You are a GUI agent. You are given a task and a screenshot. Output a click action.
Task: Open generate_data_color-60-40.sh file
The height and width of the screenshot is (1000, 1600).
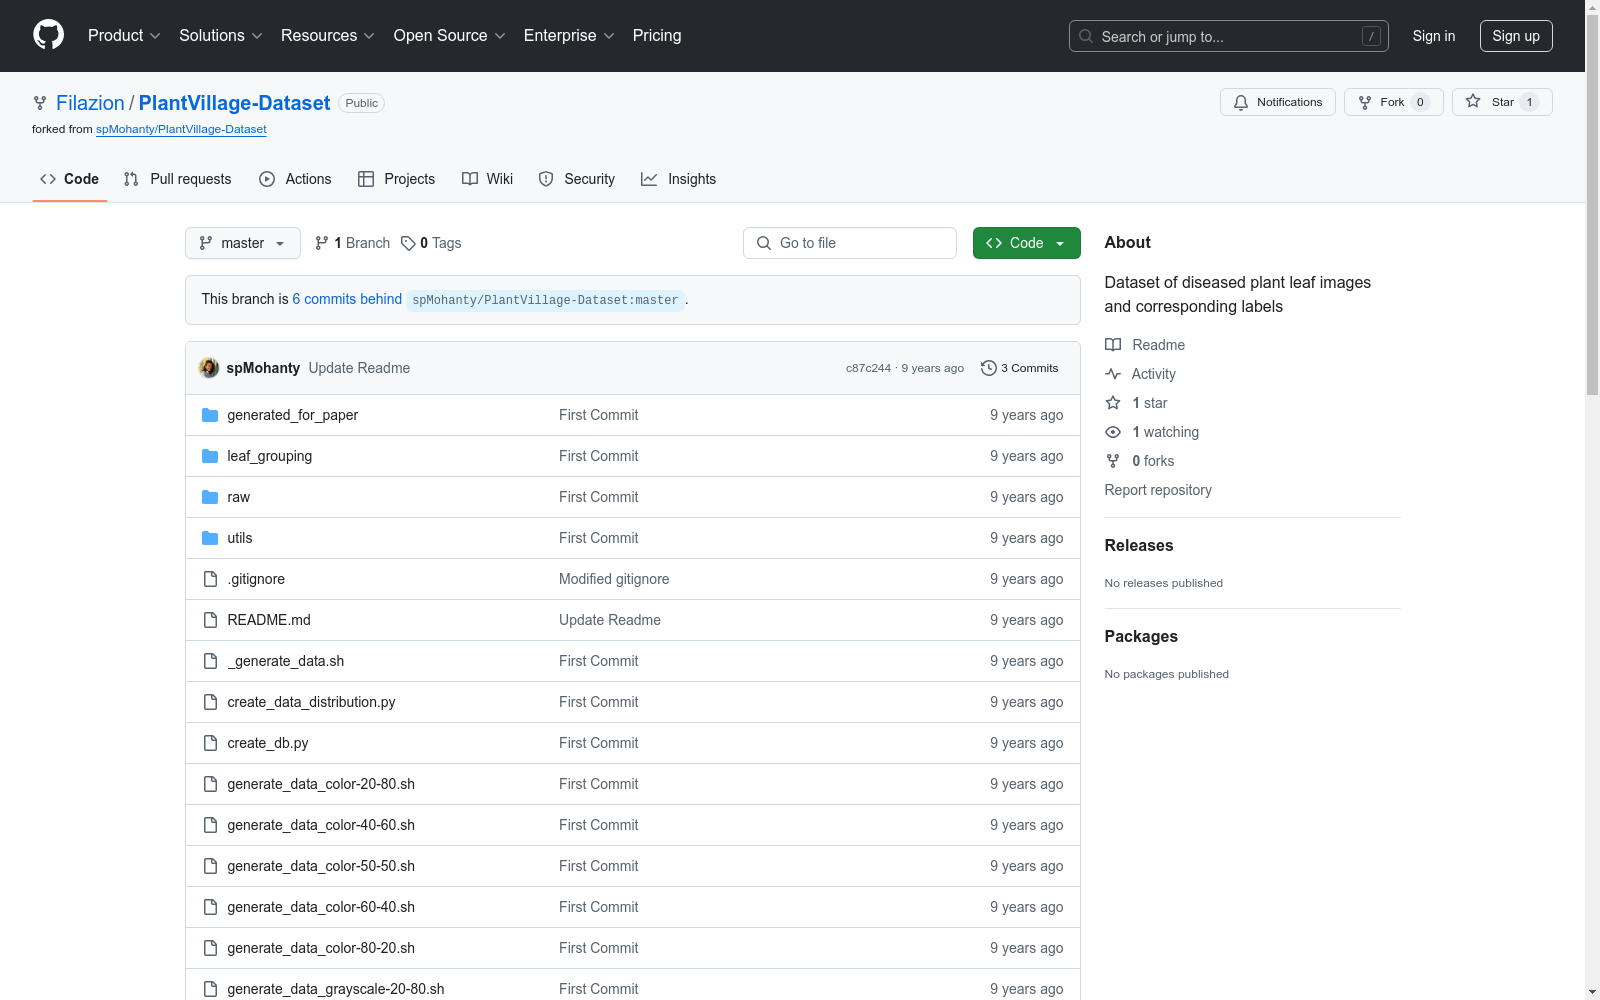pyautogui.click(x=321, y=907)
